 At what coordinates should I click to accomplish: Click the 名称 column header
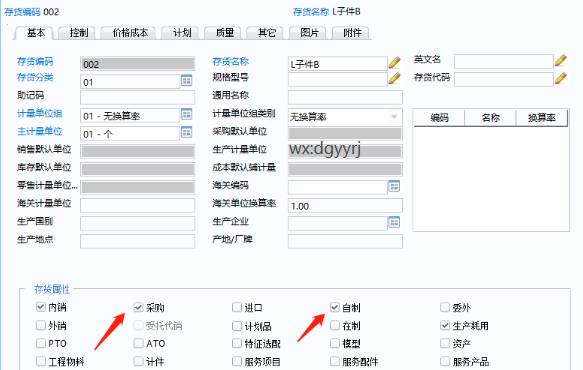(490, 118)
